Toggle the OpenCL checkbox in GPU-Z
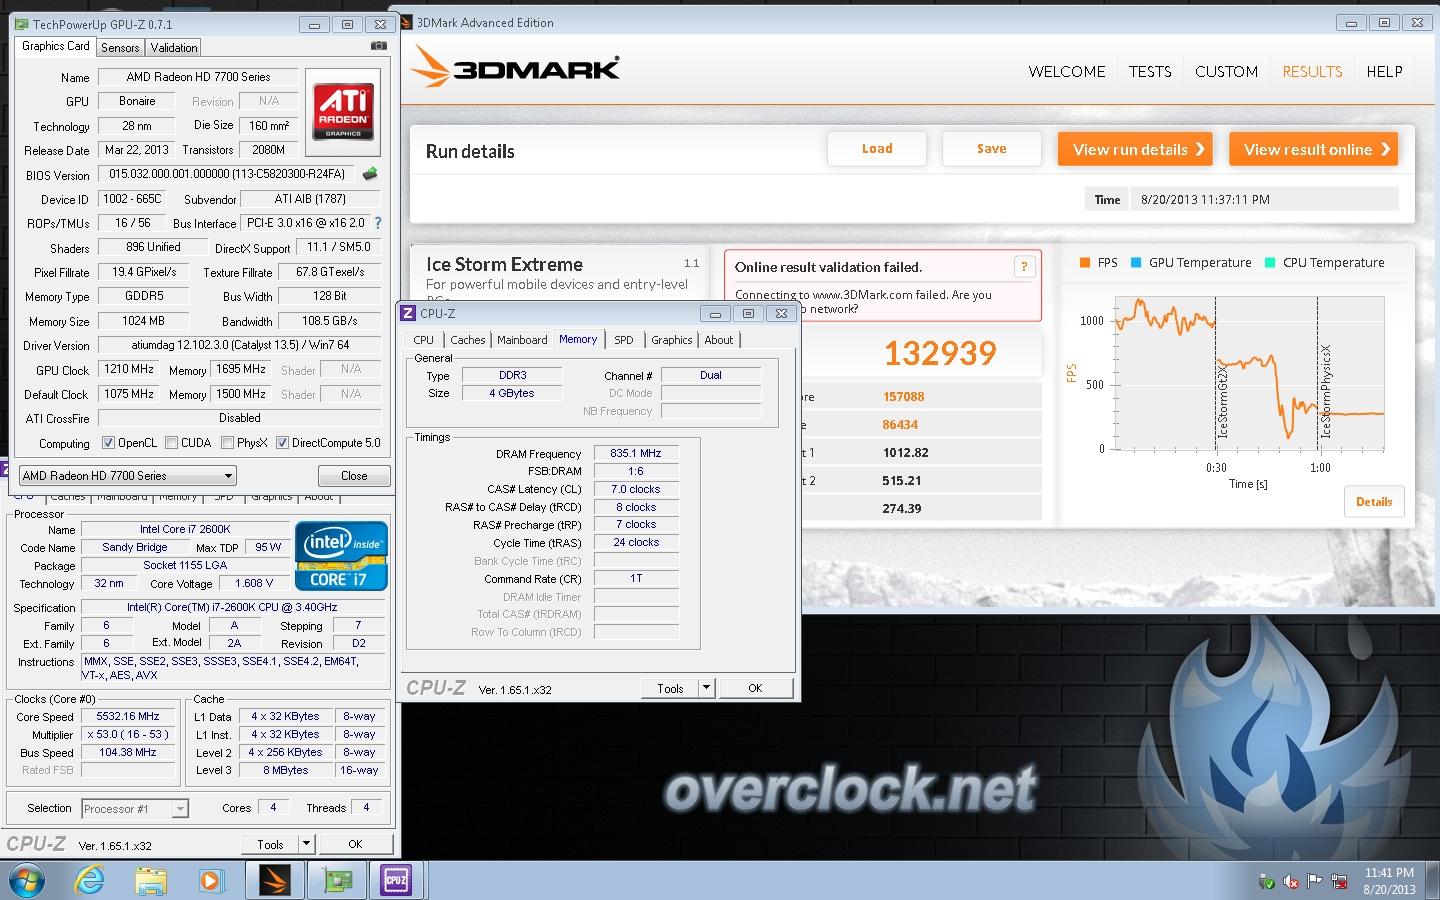This screenshot has height=900, width=1440. 109,442
